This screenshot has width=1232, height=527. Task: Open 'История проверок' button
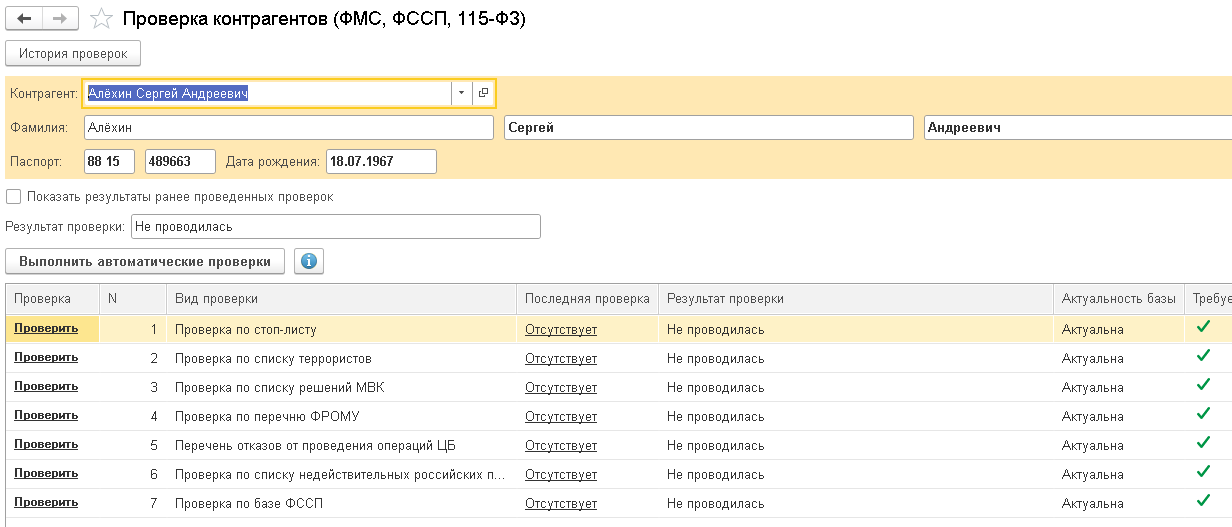click(73, 53)
